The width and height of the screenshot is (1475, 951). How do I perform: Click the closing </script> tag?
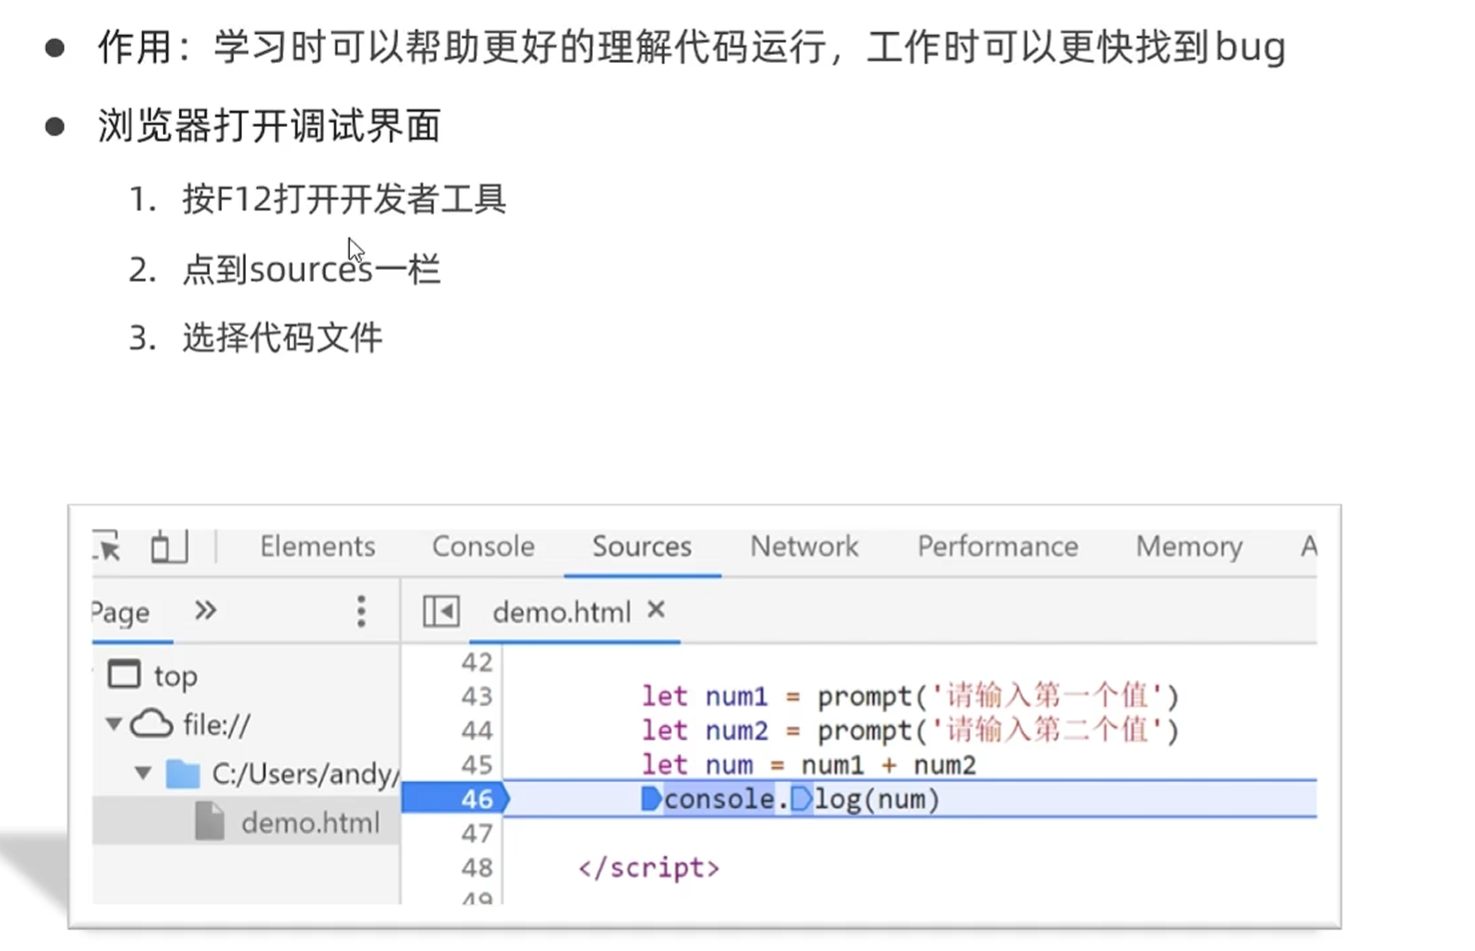coord(648,867)
